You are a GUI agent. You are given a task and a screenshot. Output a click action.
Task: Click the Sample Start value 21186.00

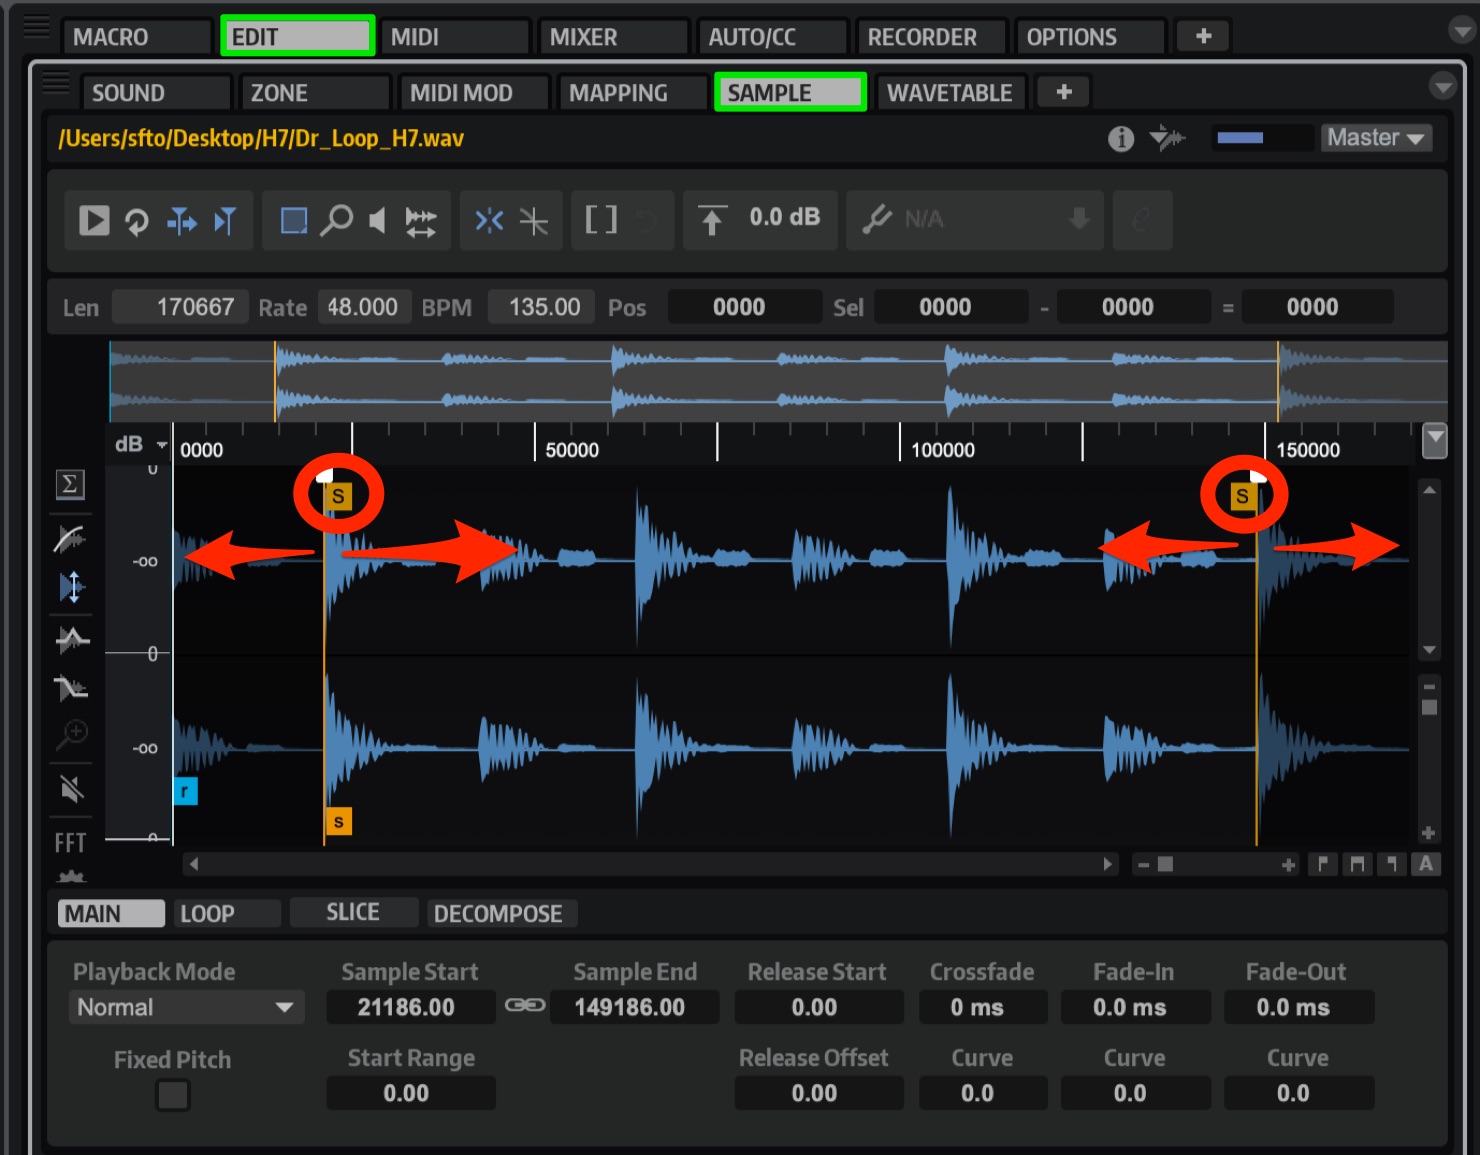(410, 1007)
